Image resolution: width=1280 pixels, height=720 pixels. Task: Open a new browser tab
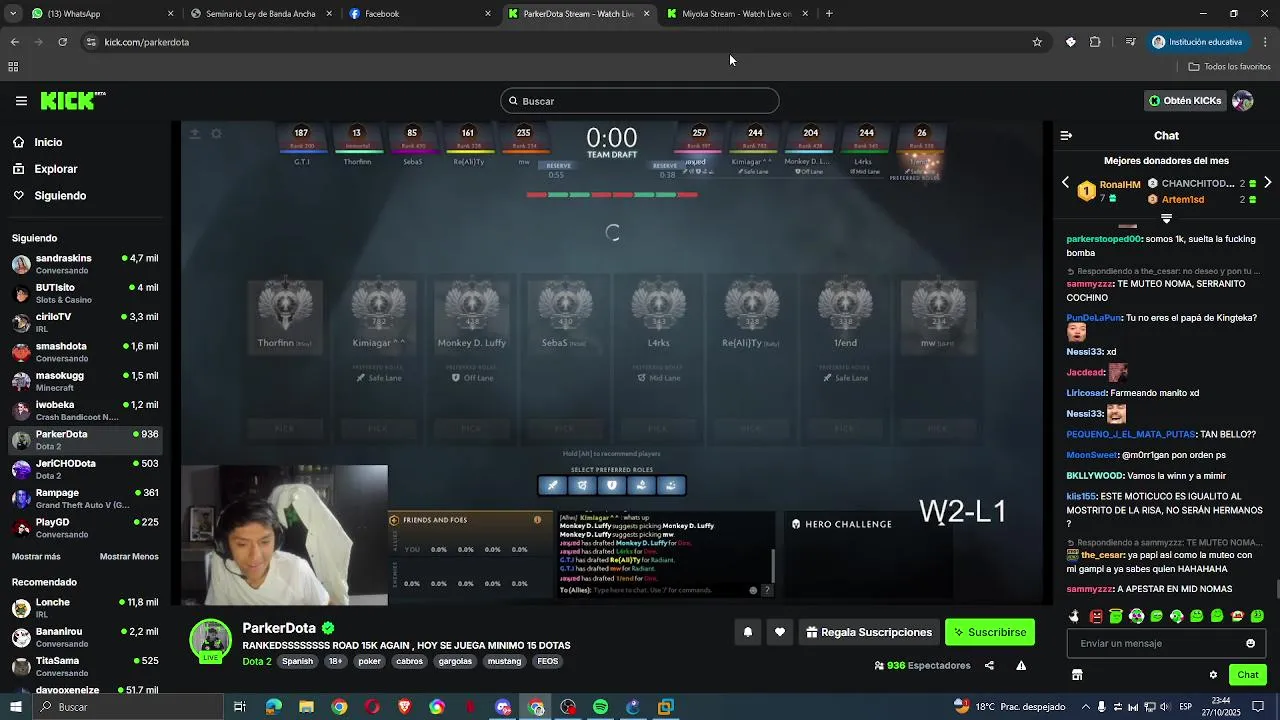click(829, 14)
